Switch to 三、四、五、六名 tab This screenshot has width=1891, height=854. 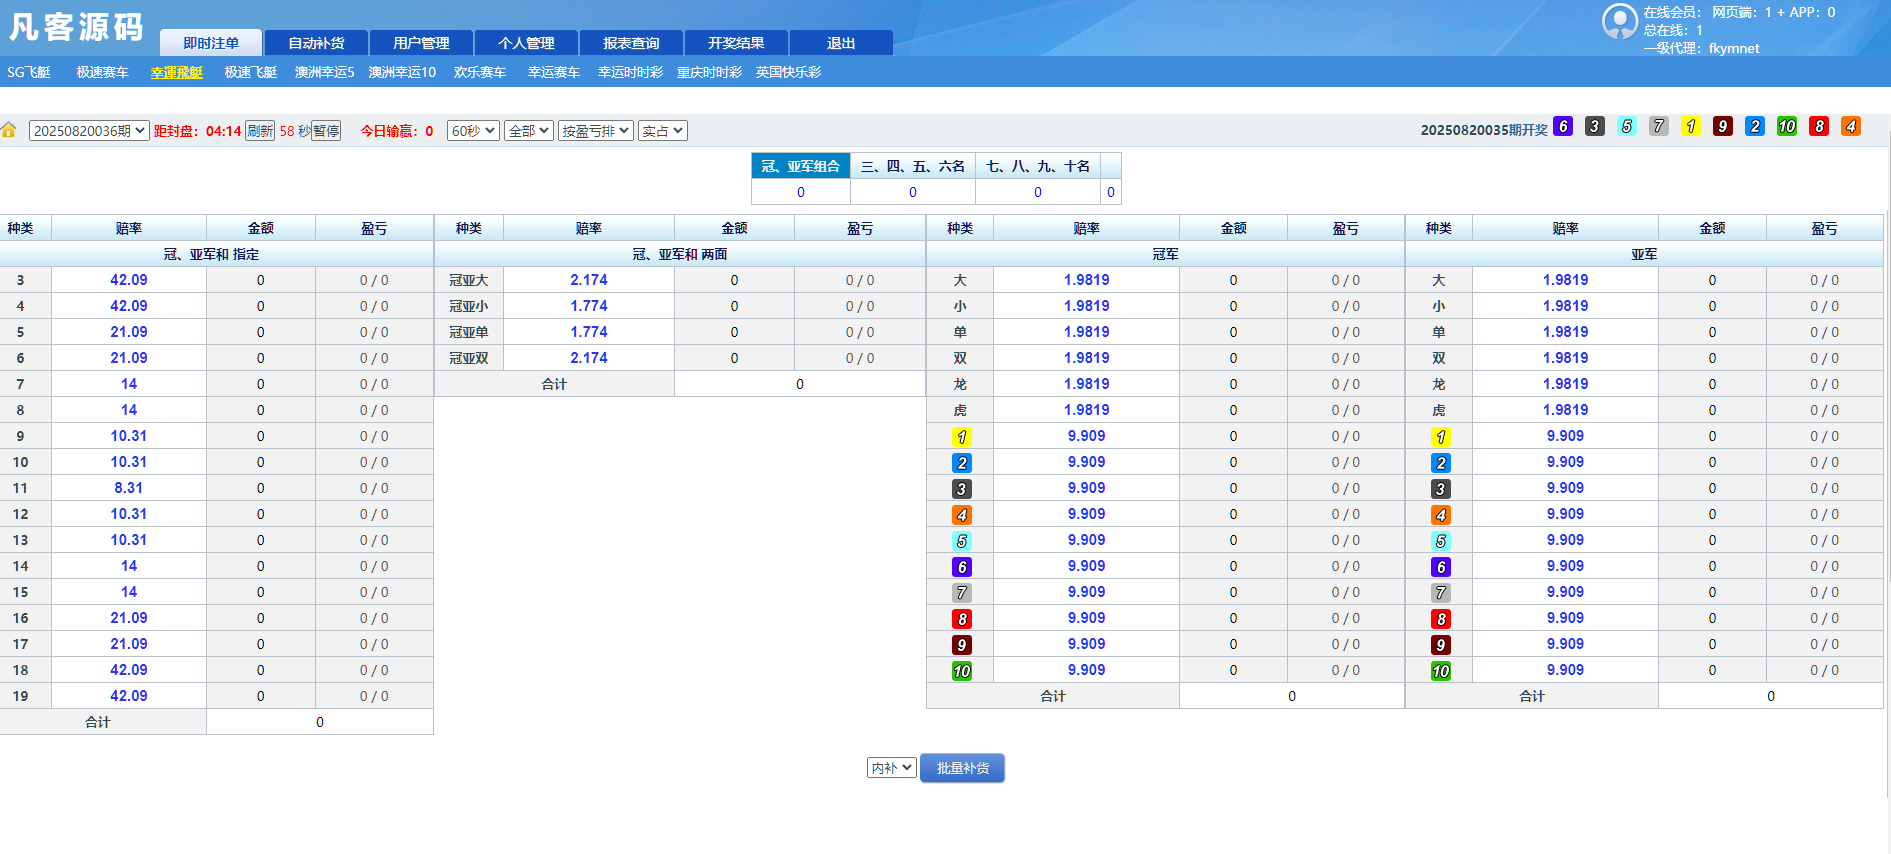[912, 166]
